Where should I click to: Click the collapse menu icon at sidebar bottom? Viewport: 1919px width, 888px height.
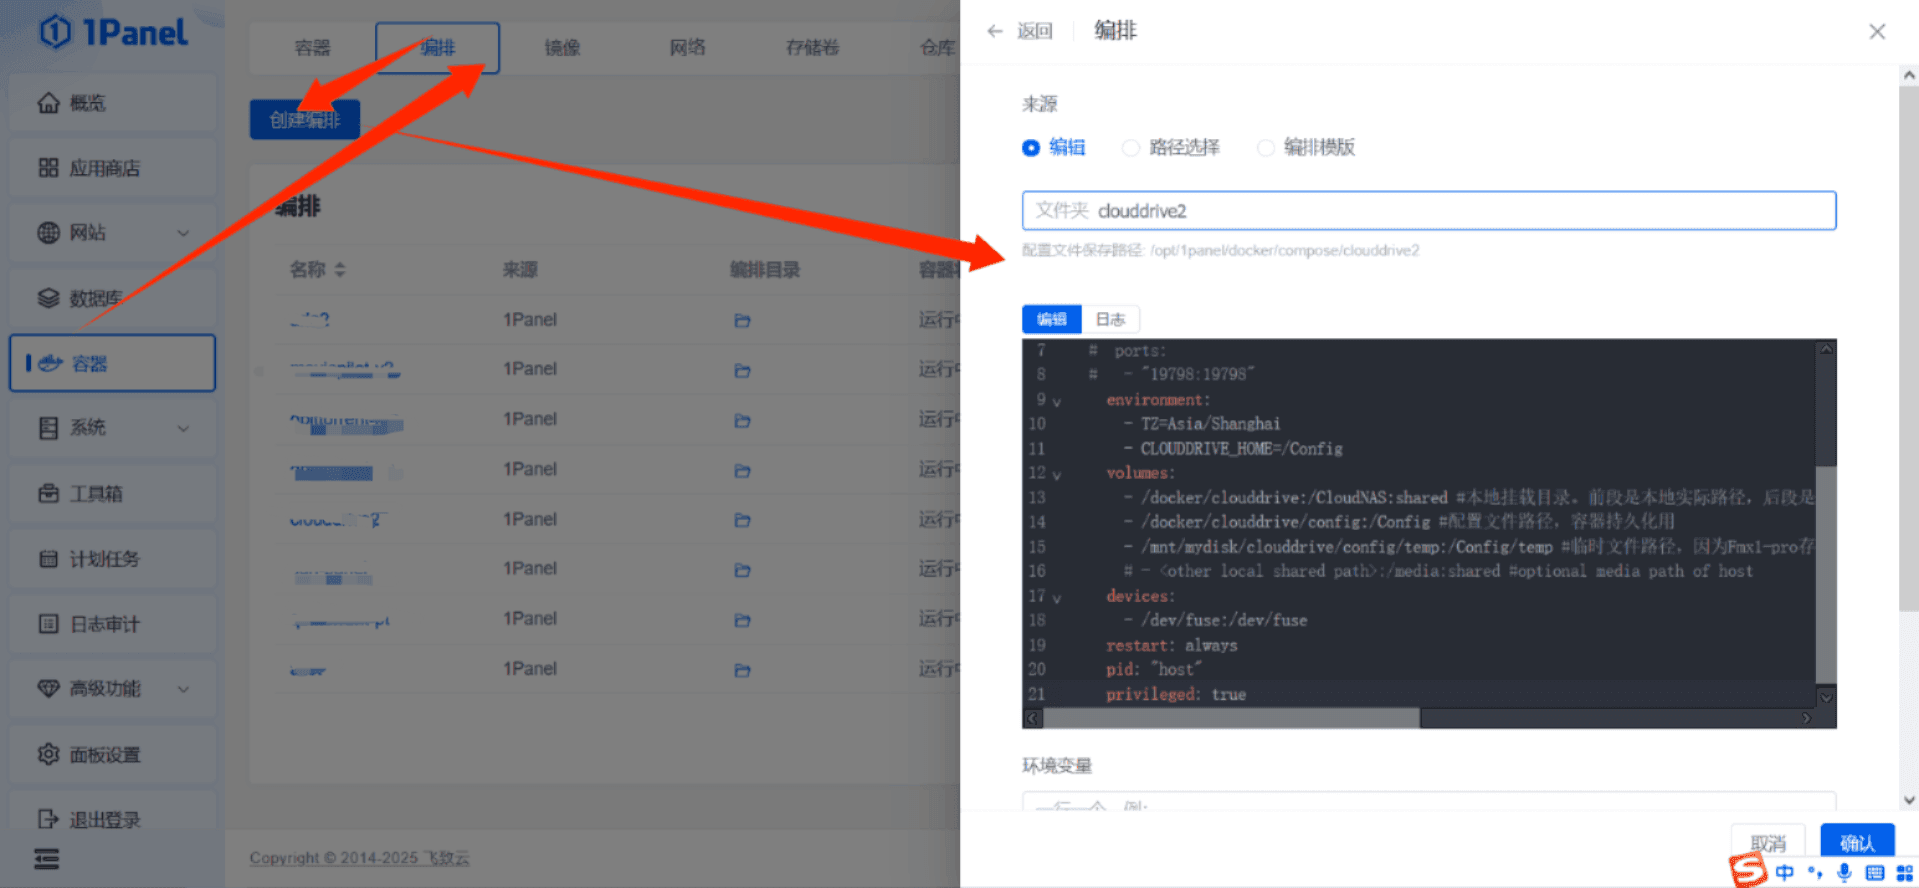(x=47, y=859)
